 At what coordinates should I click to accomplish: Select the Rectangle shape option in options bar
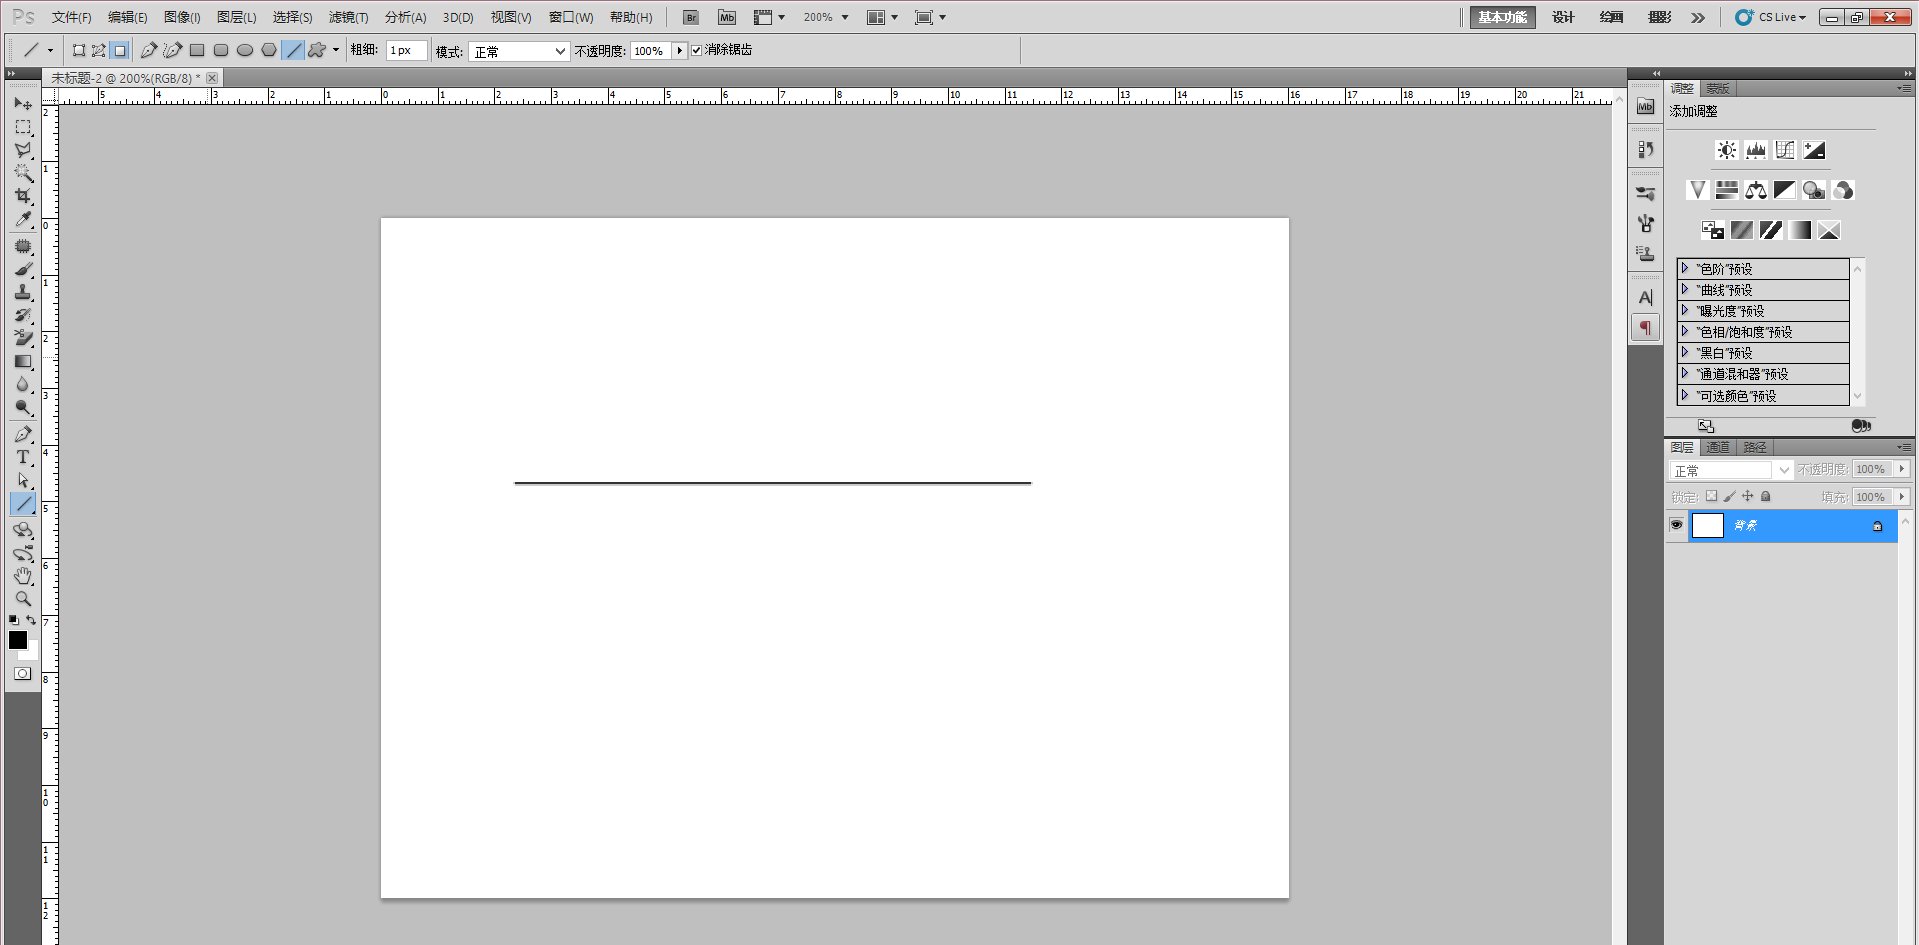197,50
